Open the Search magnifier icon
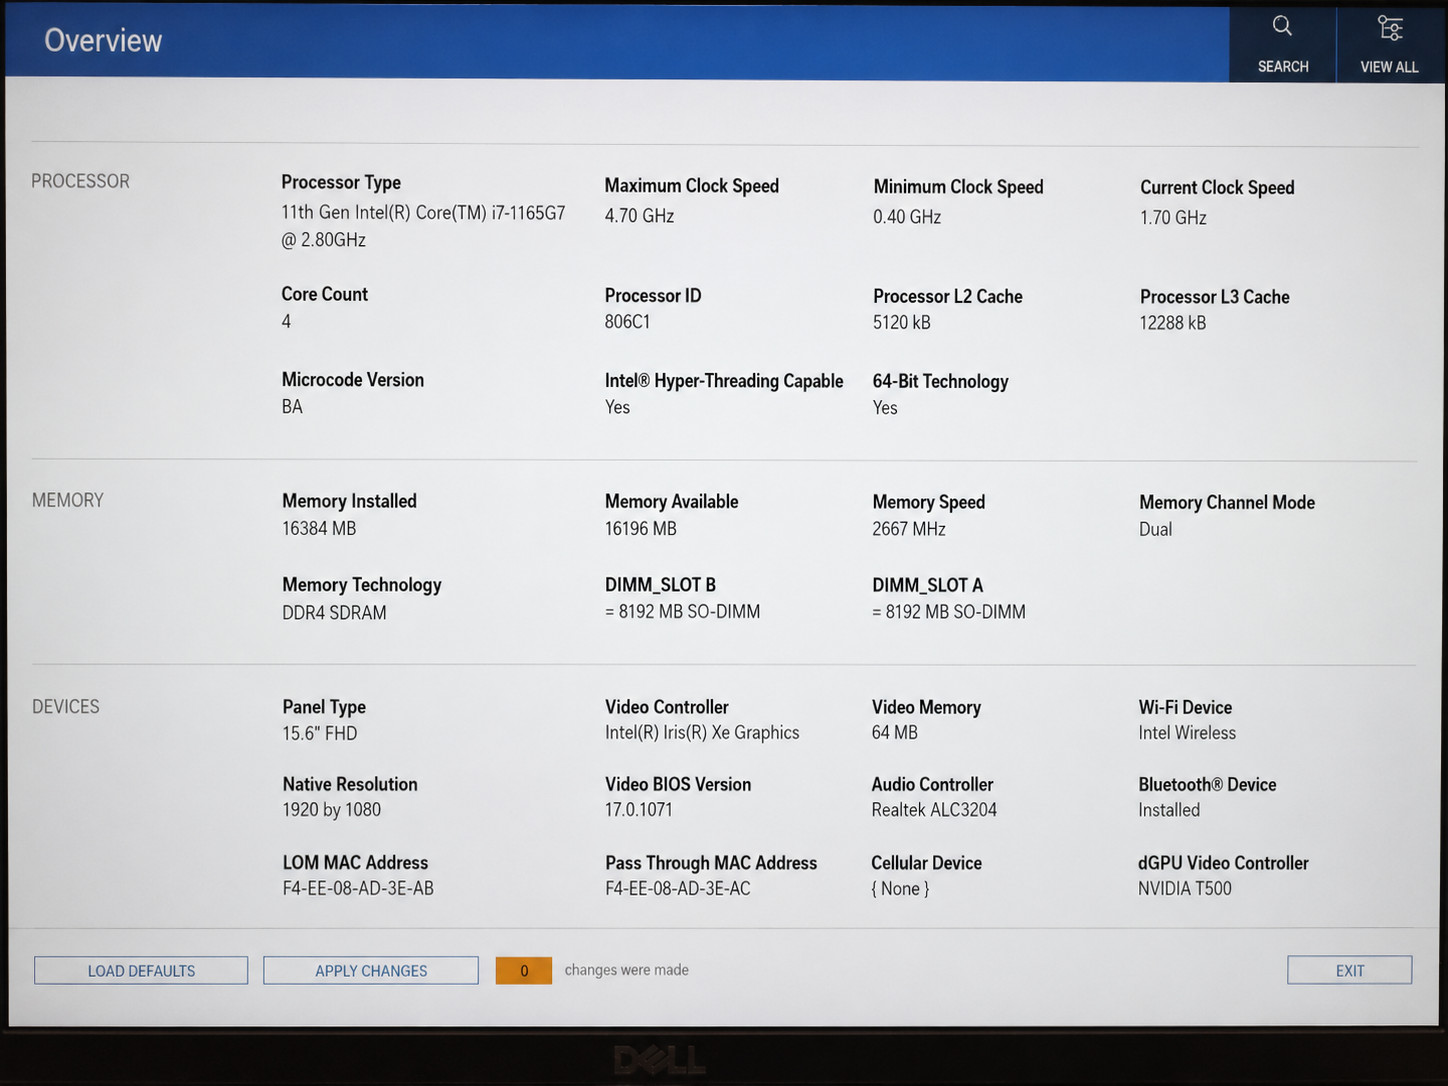This screenshot has height=1086, width=1448. (x=1282, y=27)
